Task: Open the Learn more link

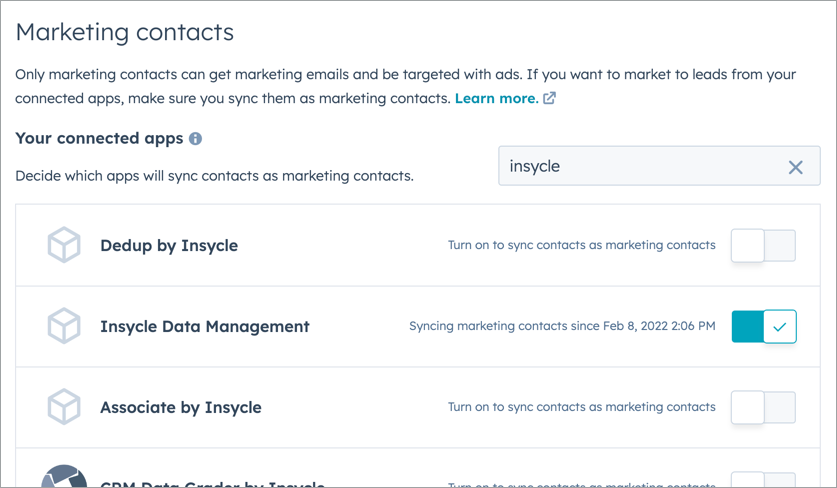Action: tap(496, 98)
